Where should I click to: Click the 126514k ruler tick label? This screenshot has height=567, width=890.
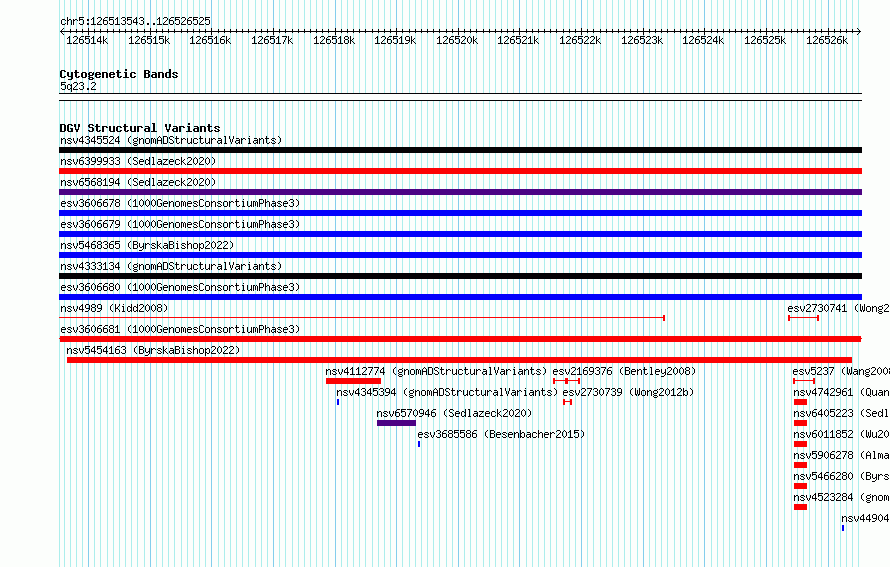point(87,40)
